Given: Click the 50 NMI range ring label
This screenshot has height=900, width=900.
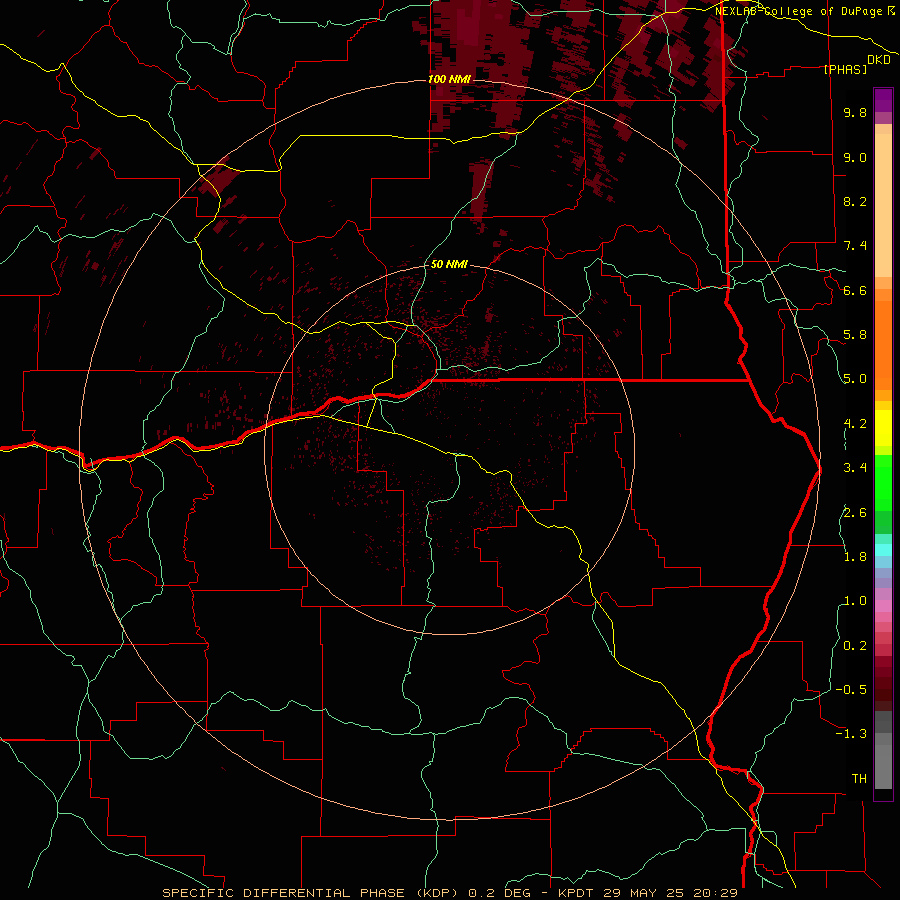Looking at the screenshot, I should (x=449, y=265).
